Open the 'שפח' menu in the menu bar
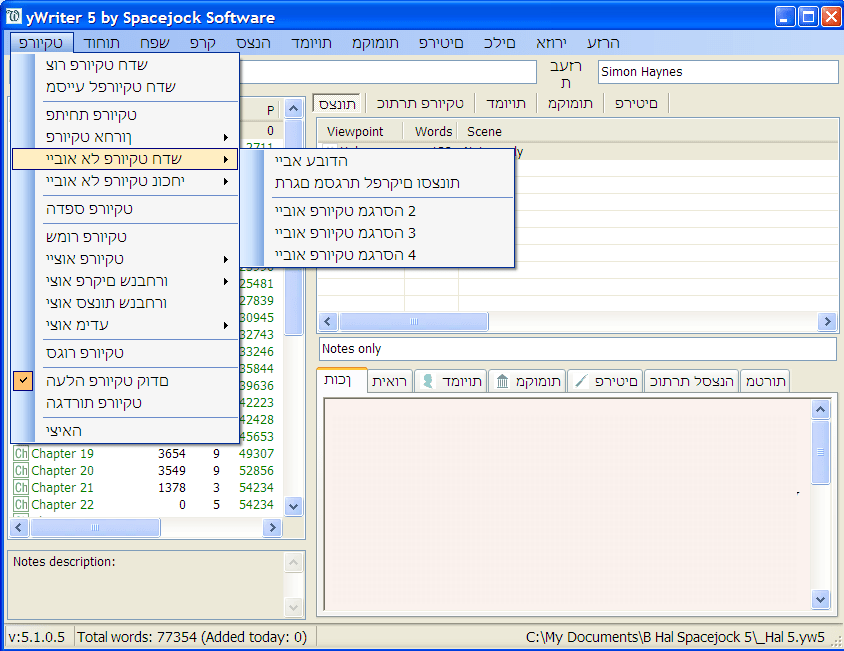Screen dimensions: 844x651 click(x=155, y=43)
